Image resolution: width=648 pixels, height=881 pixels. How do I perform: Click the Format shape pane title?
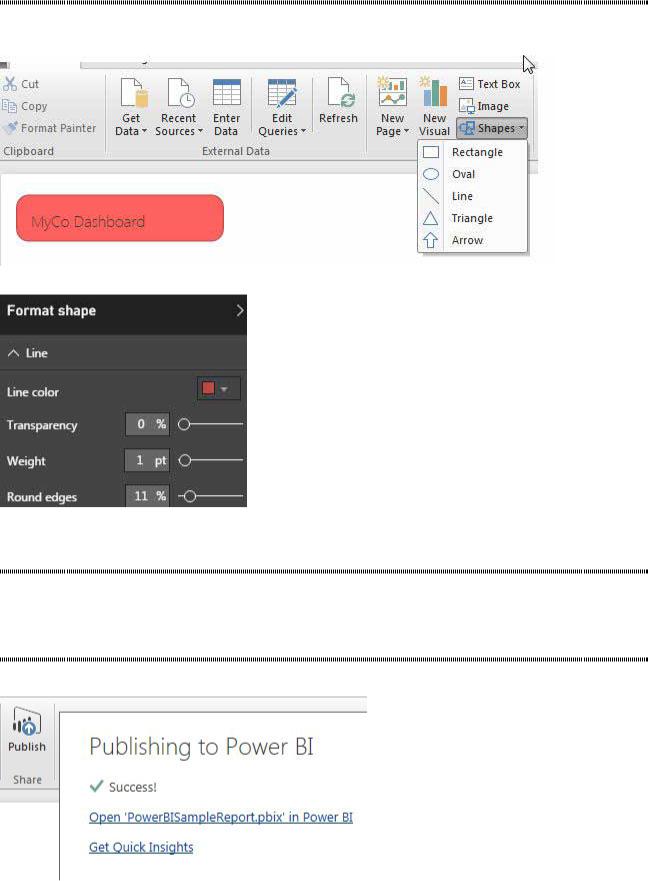click(x=51, y=311)
